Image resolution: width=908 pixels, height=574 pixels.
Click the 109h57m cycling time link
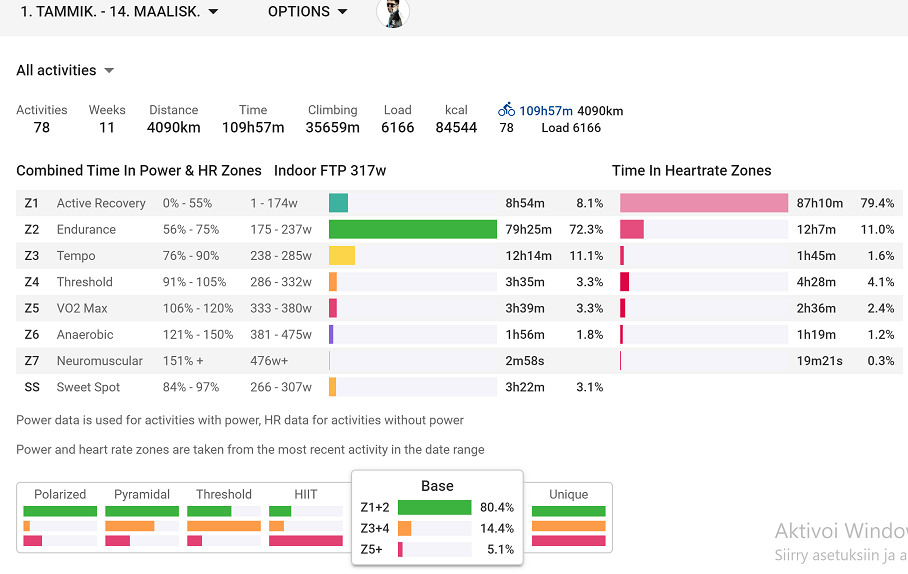click(x=545, y=111)
